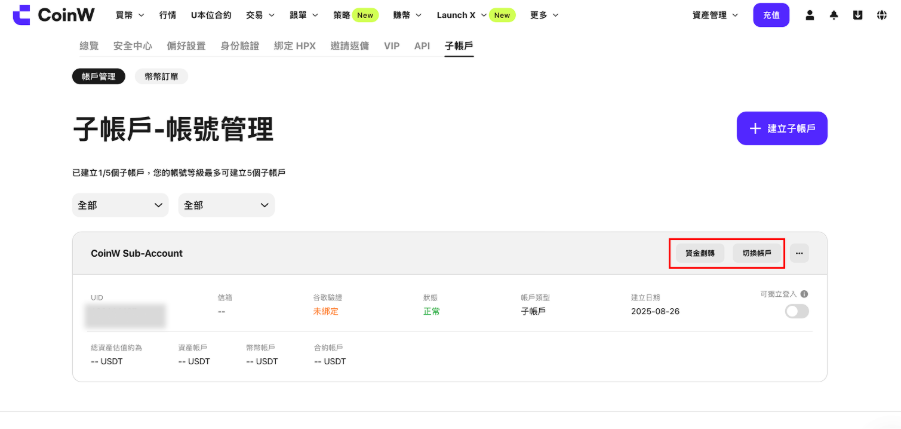This screenshot has width=901, height=429.
Task: Click the 幣幣帳戶 label
Action: click(x=260, y=347)
